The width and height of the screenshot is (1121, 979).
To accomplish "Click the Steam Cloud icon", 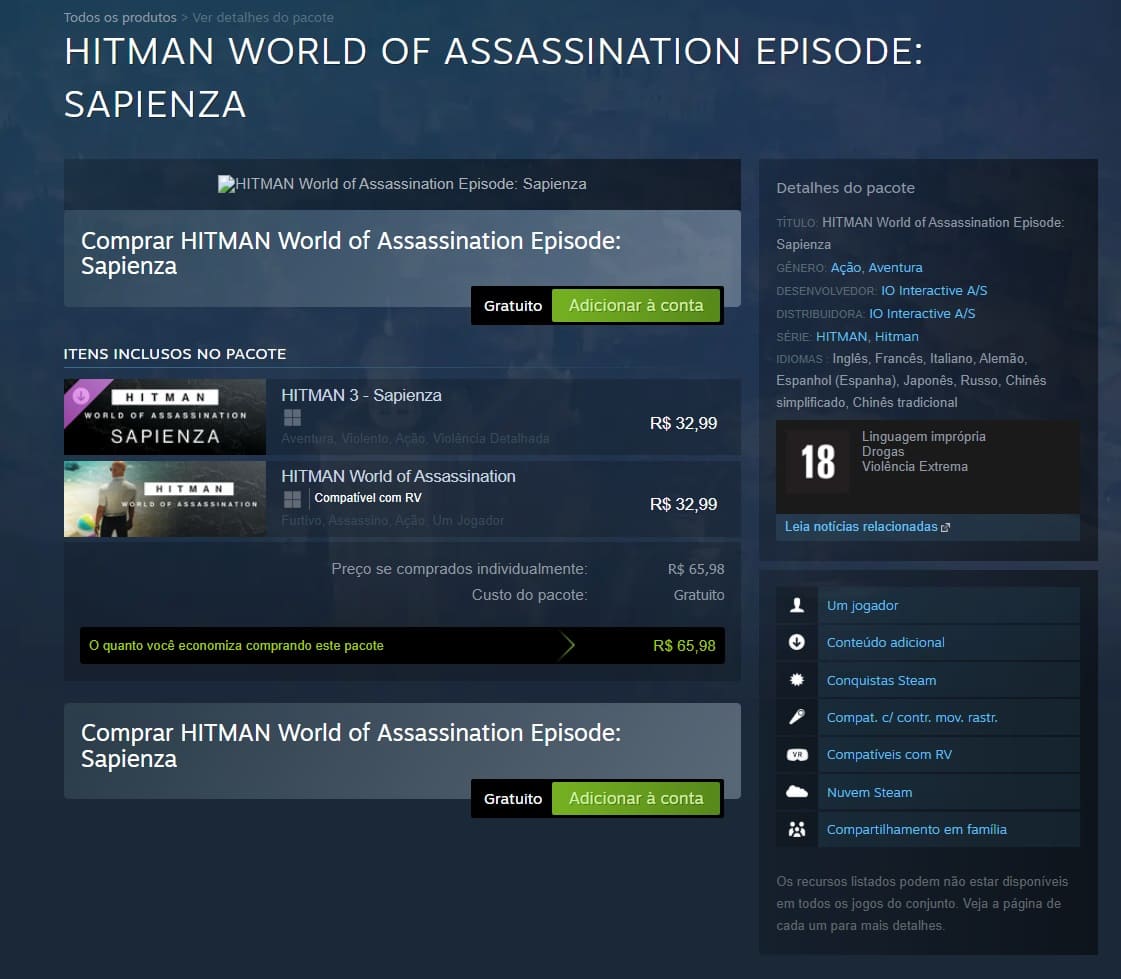I will [x=796, y=791].
